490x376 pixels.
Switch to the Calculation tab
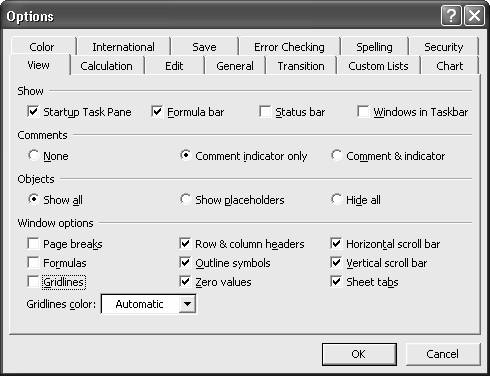pyautogui.click(x=106, y=66)
